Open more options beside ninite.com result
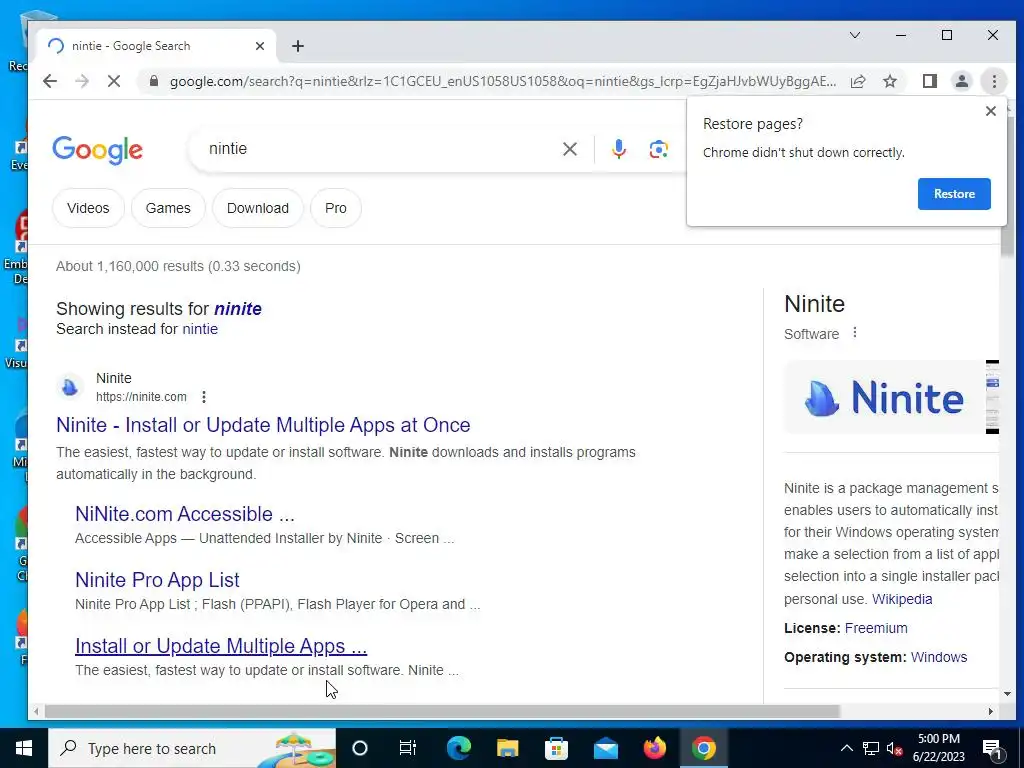 tap(204, 396)
